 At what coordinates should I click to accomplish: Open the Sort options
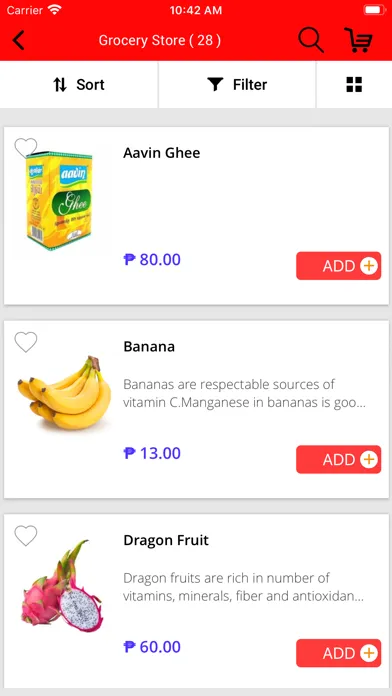(x=79, y=84)
